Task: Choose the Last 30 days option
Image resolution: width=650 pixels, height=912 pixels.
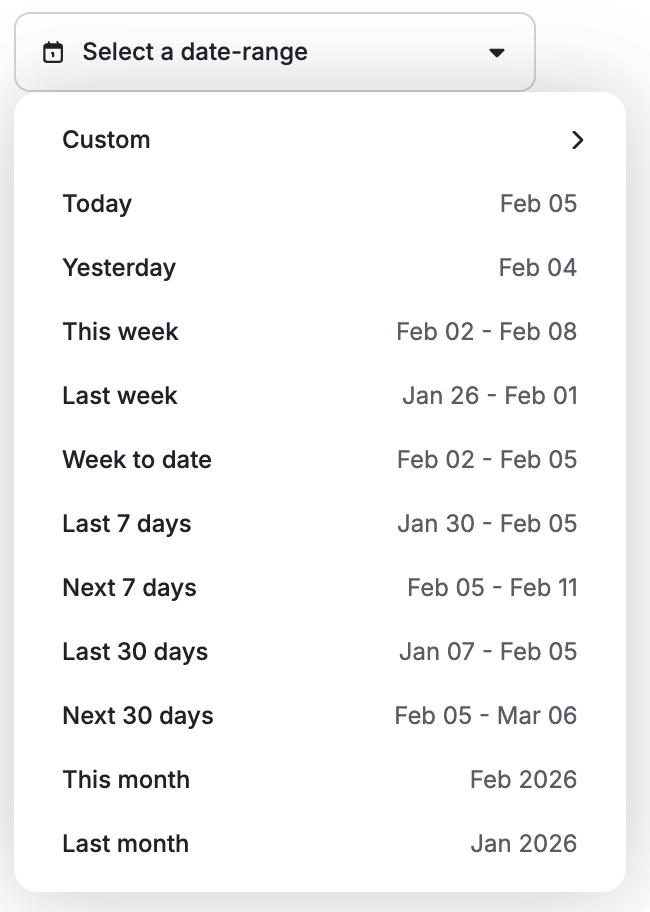Action: click(x=135, y=652)
